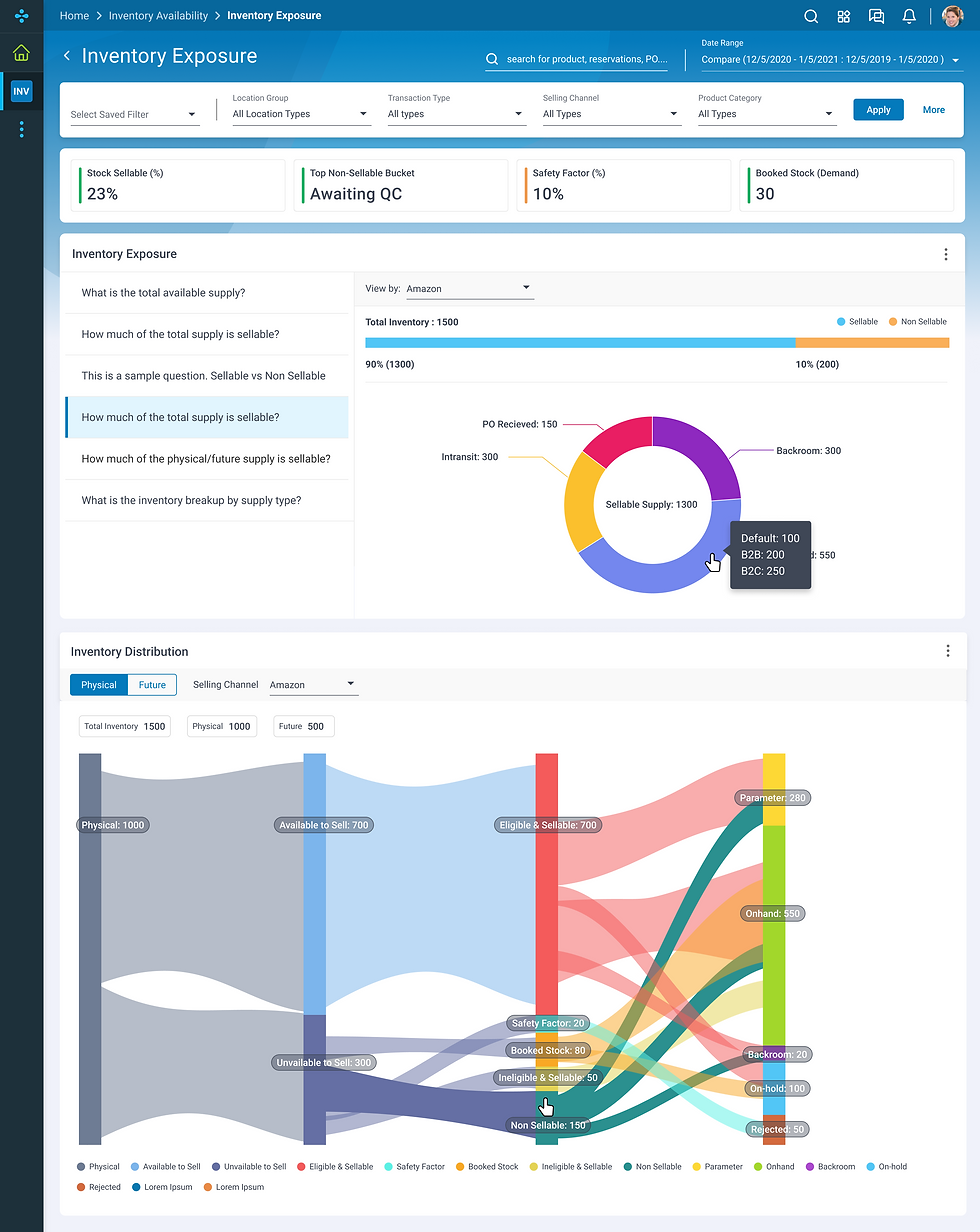Click 'Parameter: 280' node label
This screenshot has height=1232, width=980.
773,798
